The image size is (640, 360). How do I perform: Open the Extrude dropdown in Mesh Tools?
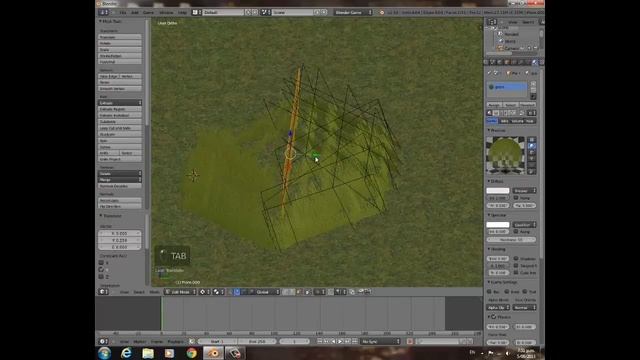(x=120, y=103)
